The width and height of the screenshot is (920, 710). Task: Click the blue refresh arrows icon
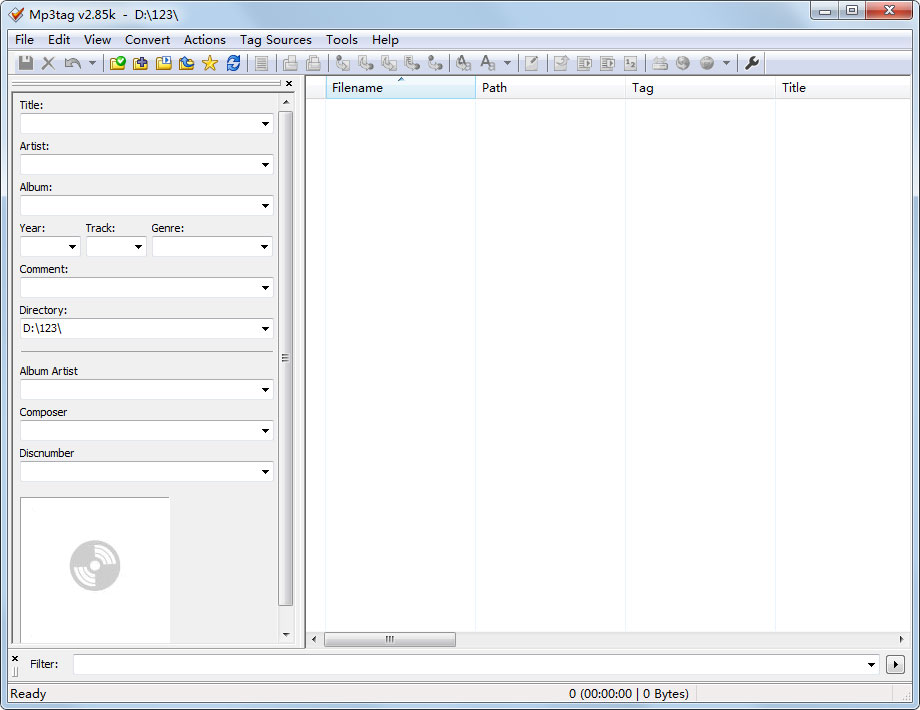(233, 63)
